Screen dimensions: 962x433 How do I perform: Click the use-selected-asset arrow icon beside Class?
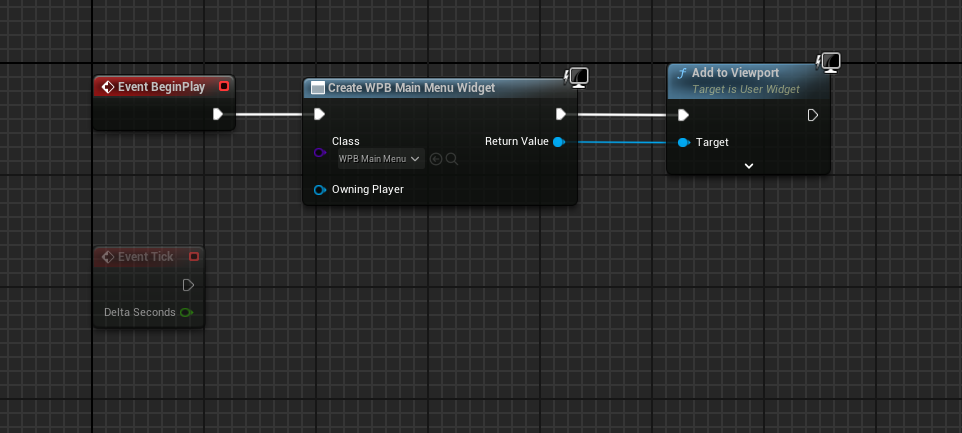pyautogui.click(x=436, y=159)
